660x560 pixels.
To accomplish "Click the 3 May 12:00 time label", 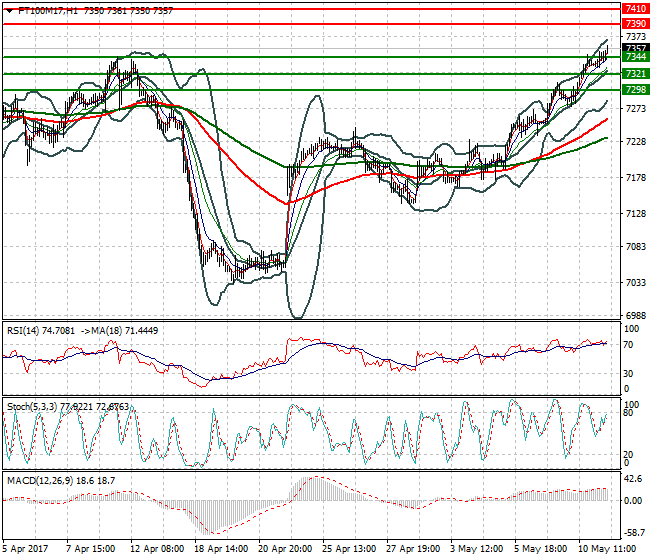I will coord(476,549).
